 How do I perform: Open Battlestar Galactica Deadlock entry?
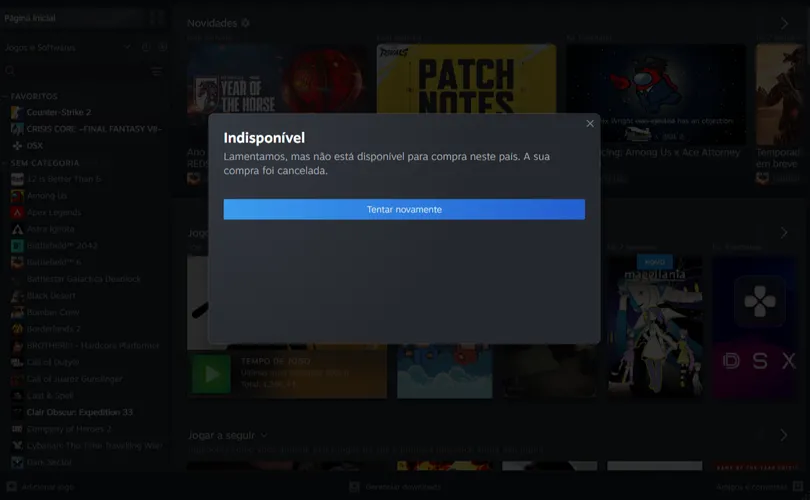pyautogui.click(x=84, y=279)
